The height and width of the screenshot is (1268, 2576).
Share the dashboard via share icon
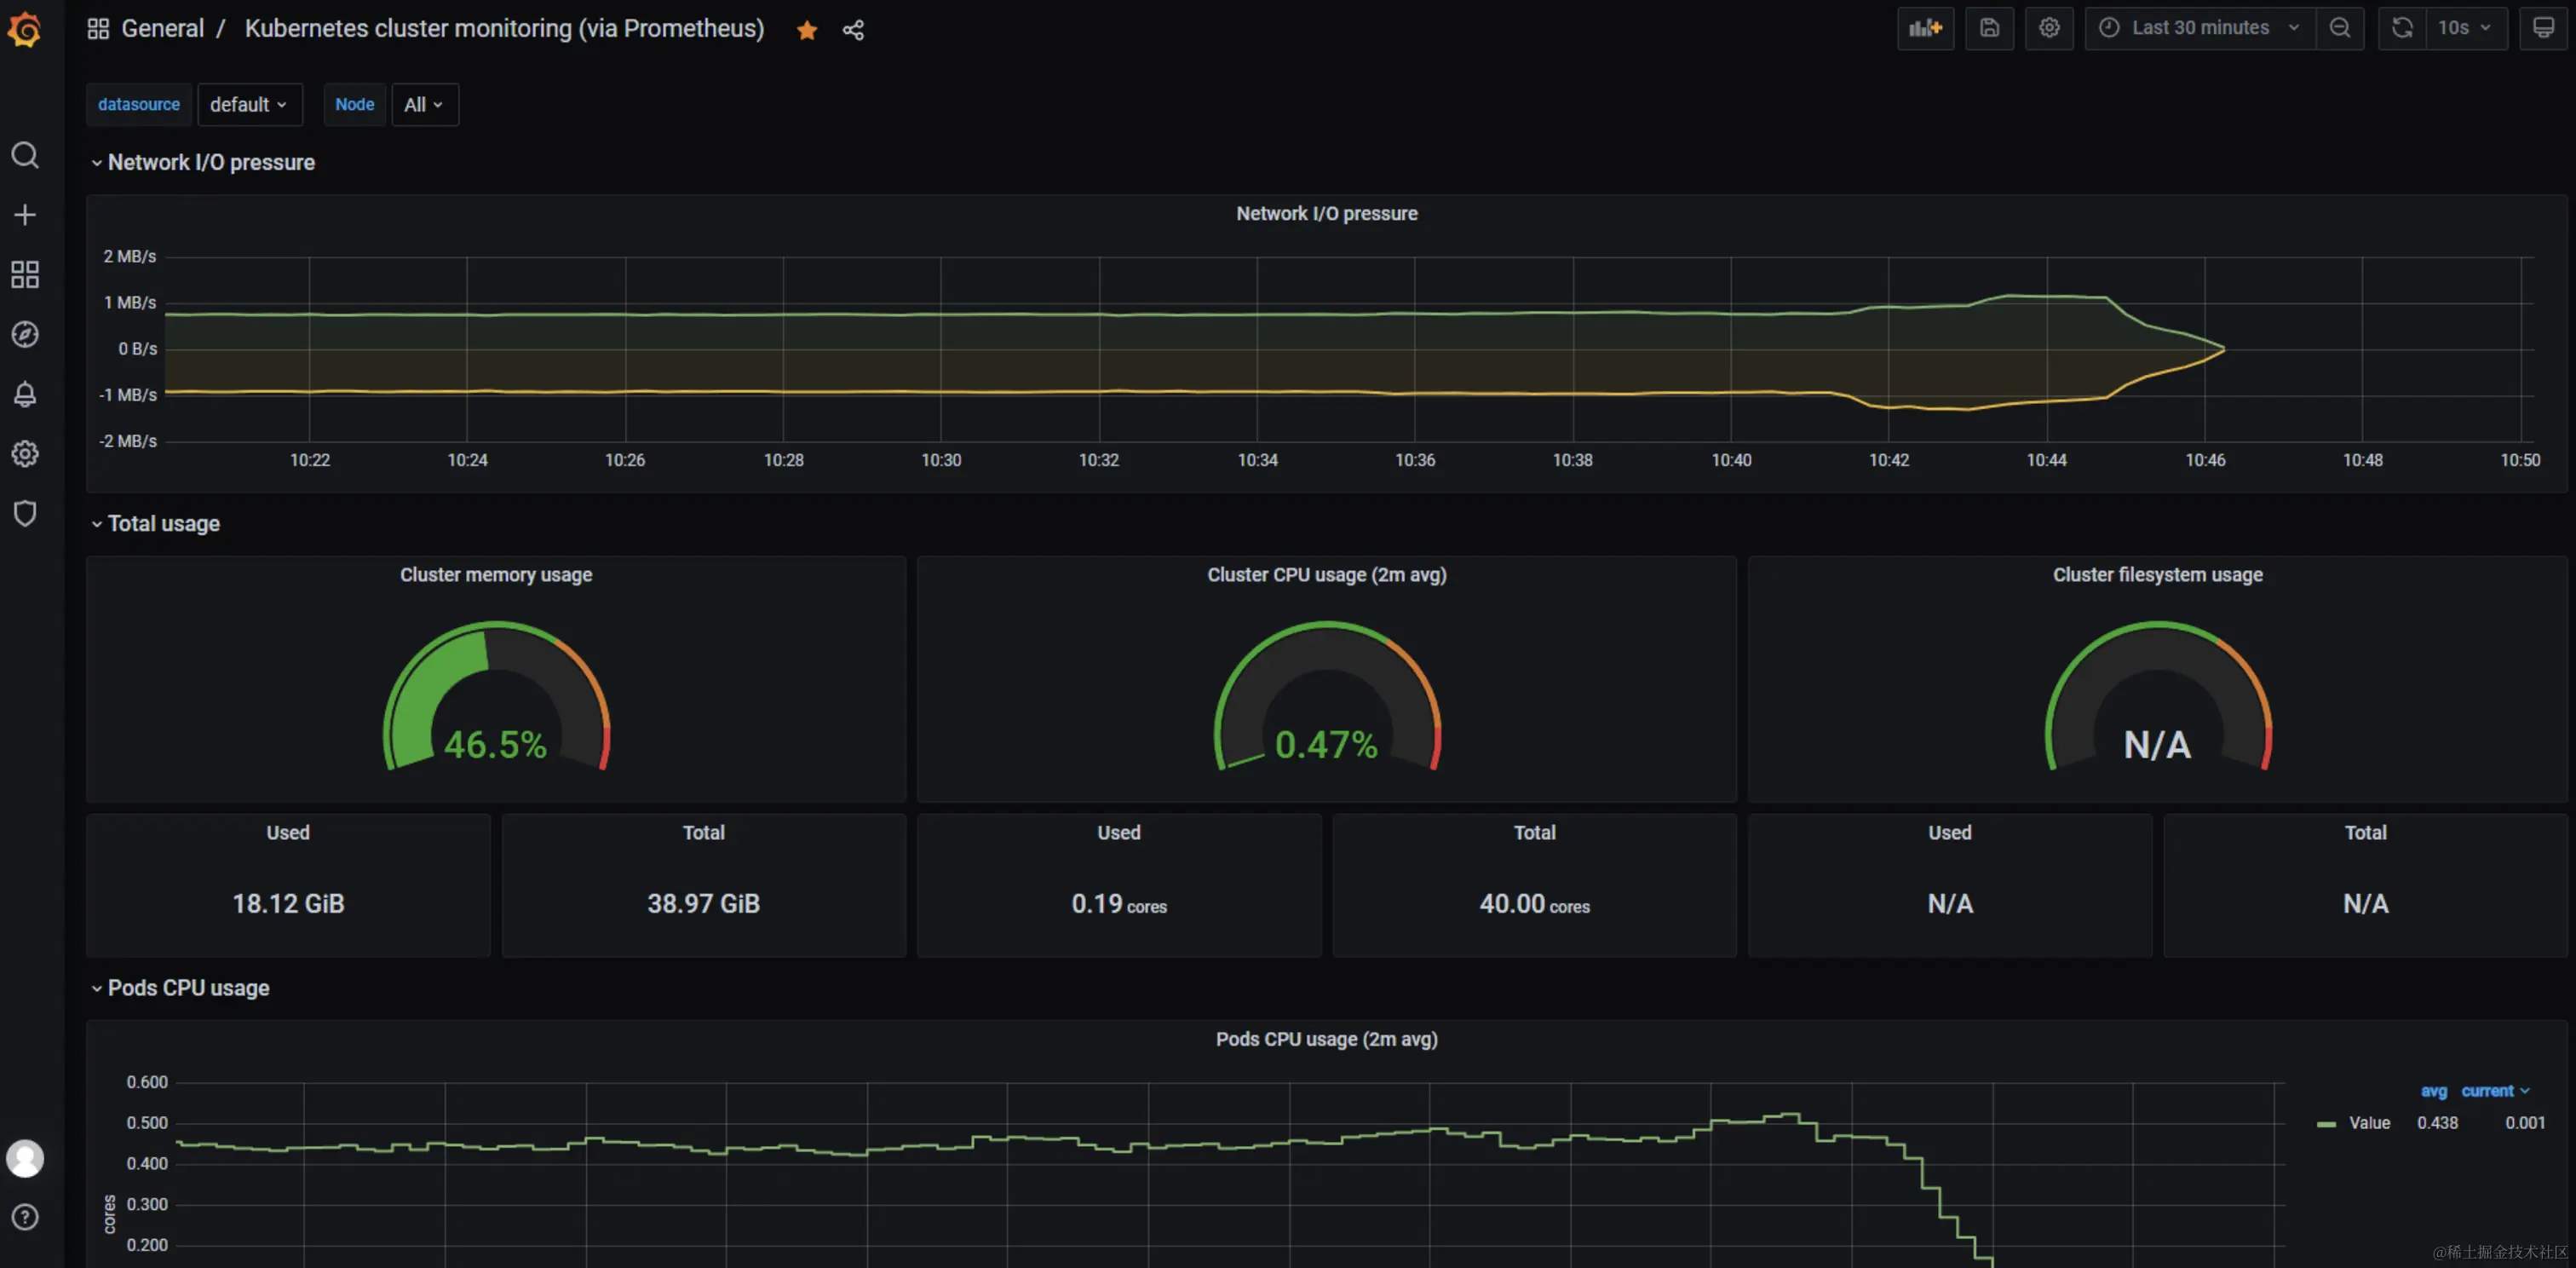click(x=853, y=30)
